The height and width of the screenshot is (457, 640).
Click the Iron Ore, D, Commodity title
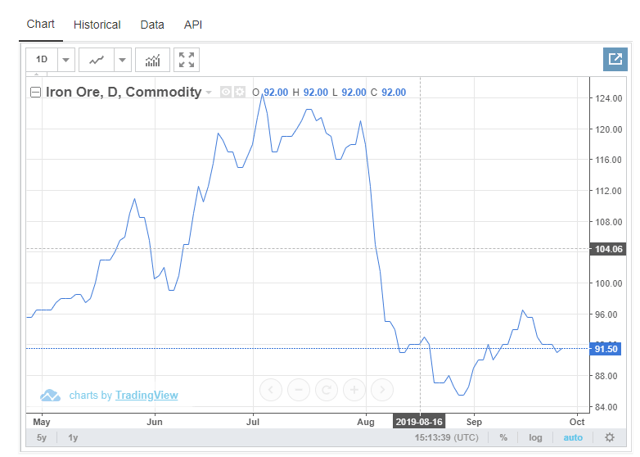coord(124,92)
